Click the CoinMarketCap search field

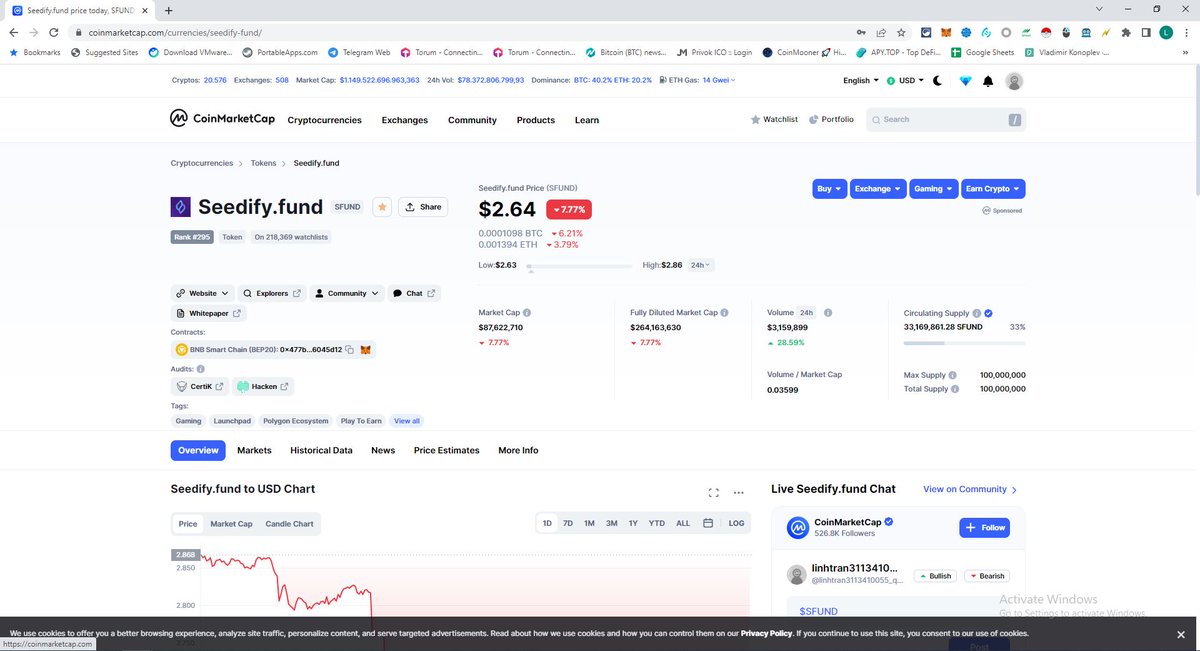(x=946, y=119)
